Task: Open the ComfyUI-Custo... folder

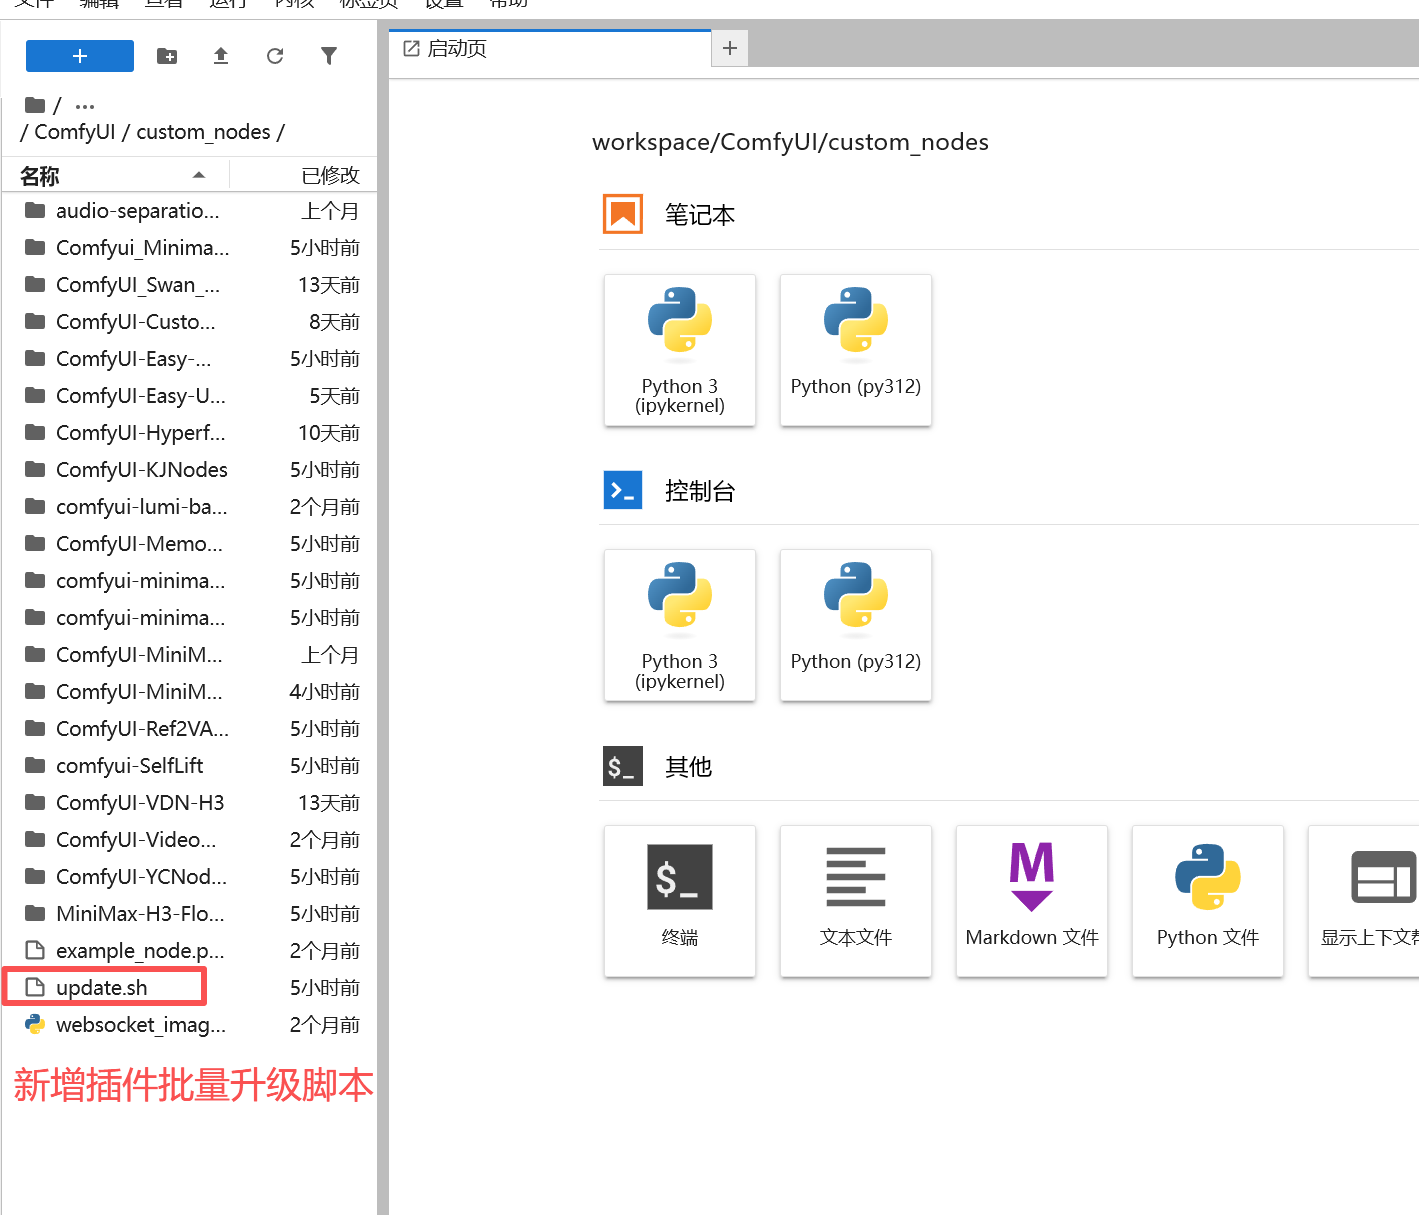Action: click(190, 321)
